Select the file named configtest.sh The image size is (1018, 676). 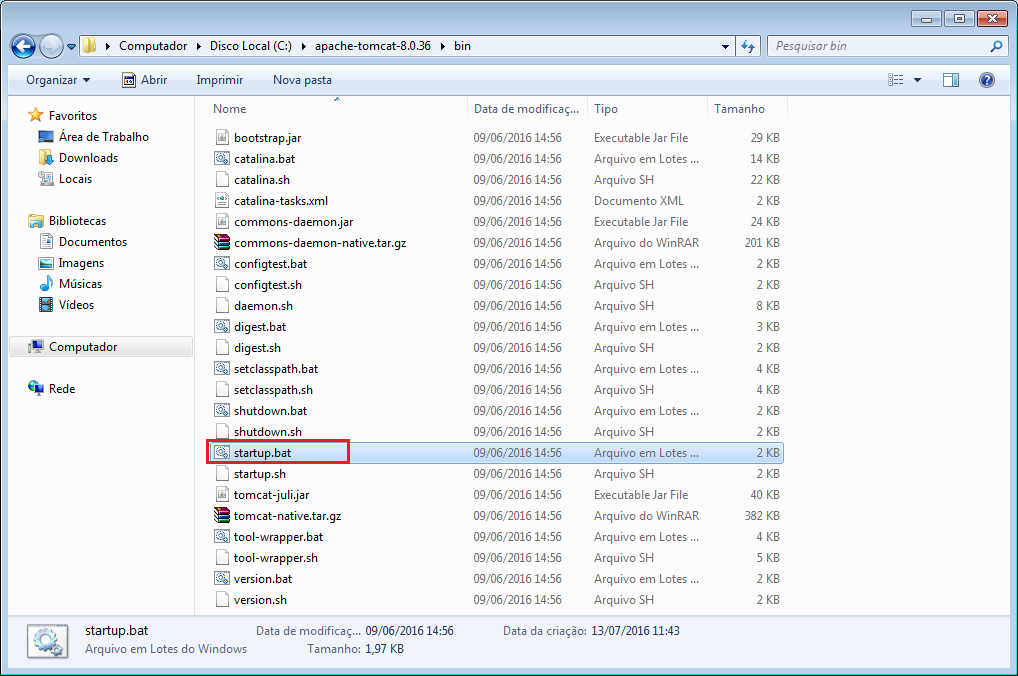coord(267,284)
